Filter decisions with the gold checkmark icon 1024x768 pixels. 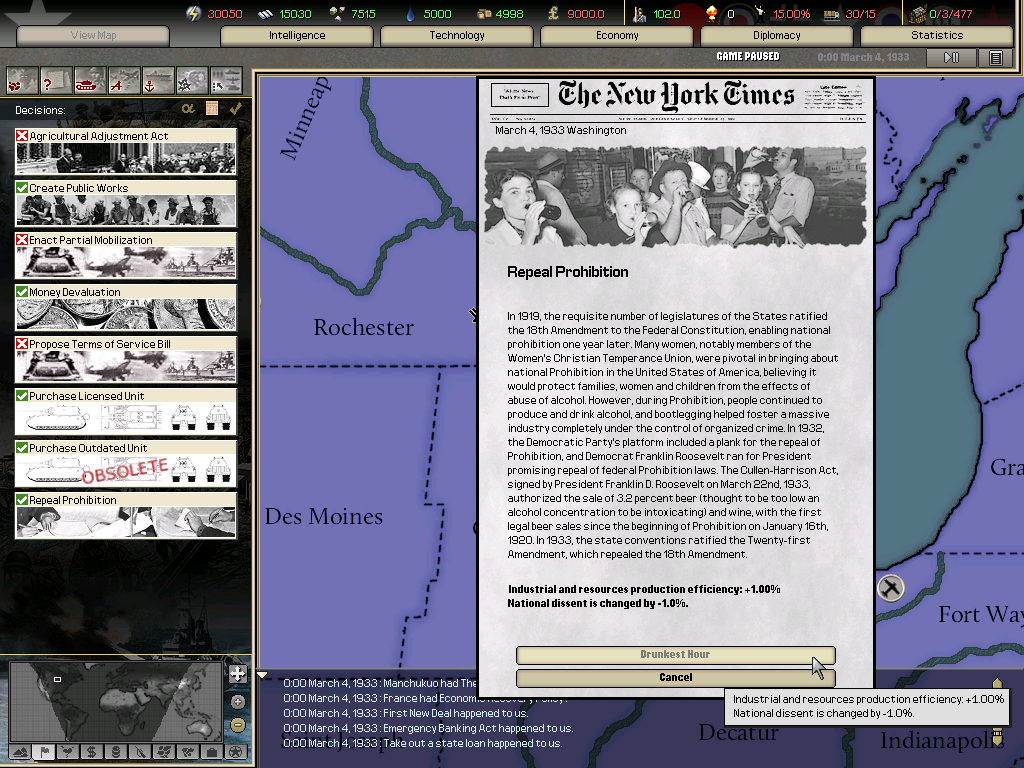(236, 108)
